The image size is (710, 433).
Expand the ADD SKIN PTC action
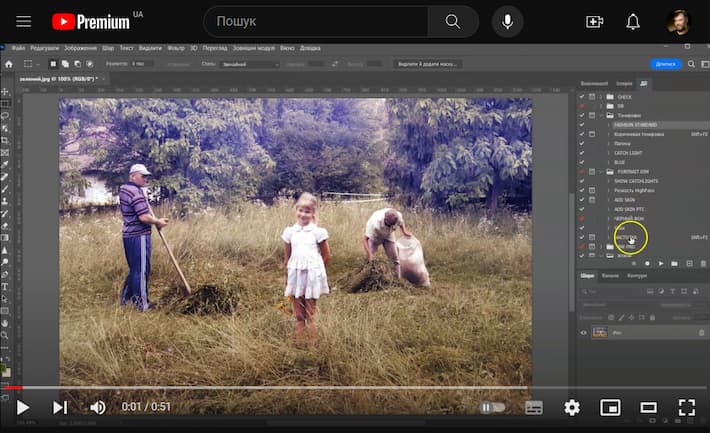tap(609, 209)
